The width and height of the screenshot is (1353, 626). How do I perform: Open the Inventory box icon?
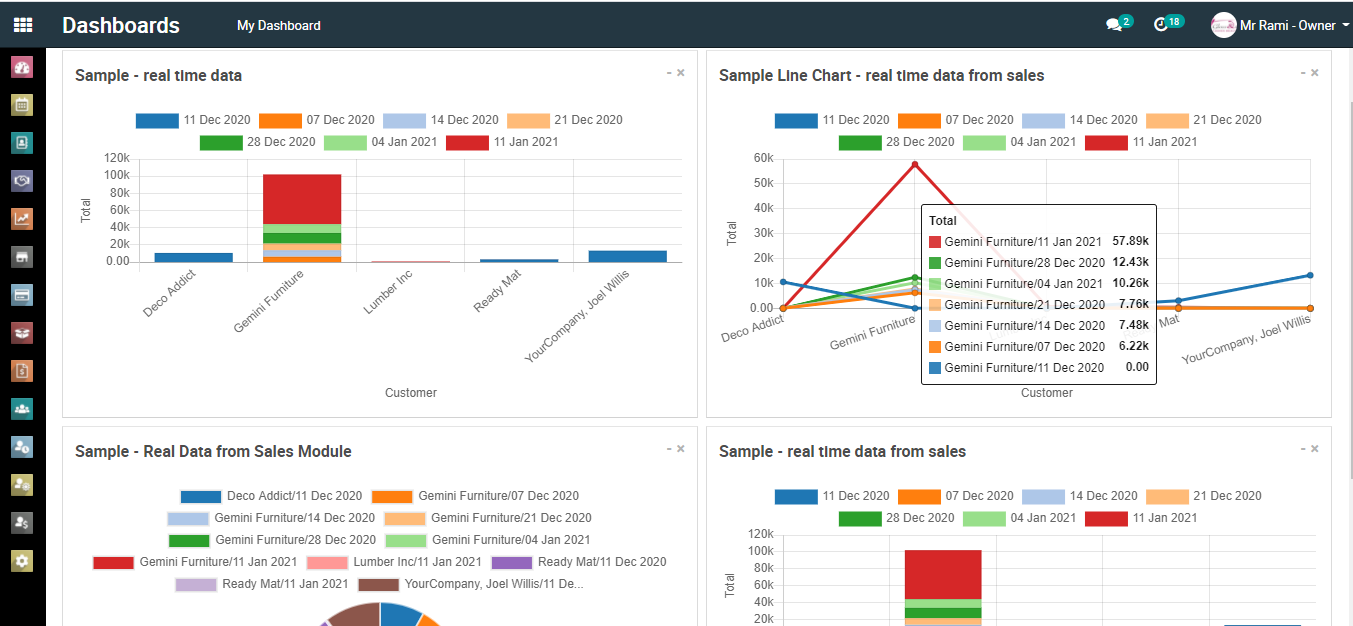22,332
